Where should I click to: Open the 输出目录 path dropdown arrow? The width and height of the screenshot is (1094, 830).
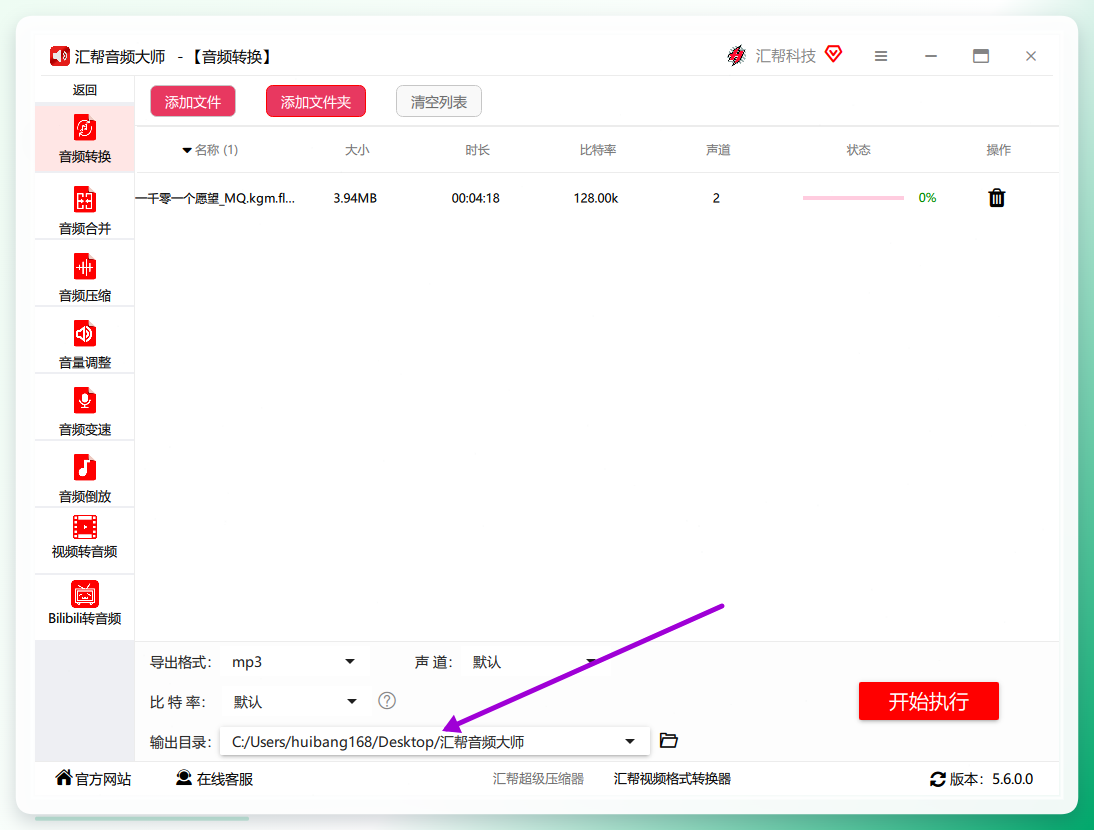[x=630, y=741]
